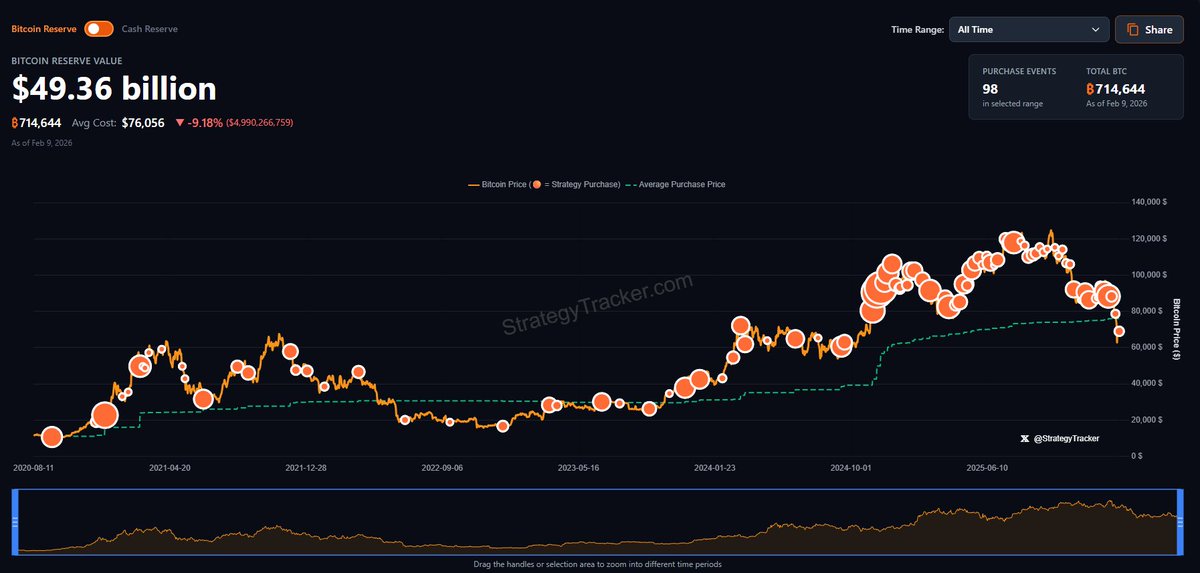Click the orange ₿714,644 holdings under reserve value
This screenshot has height=573, width=1200.
[36, 122]
